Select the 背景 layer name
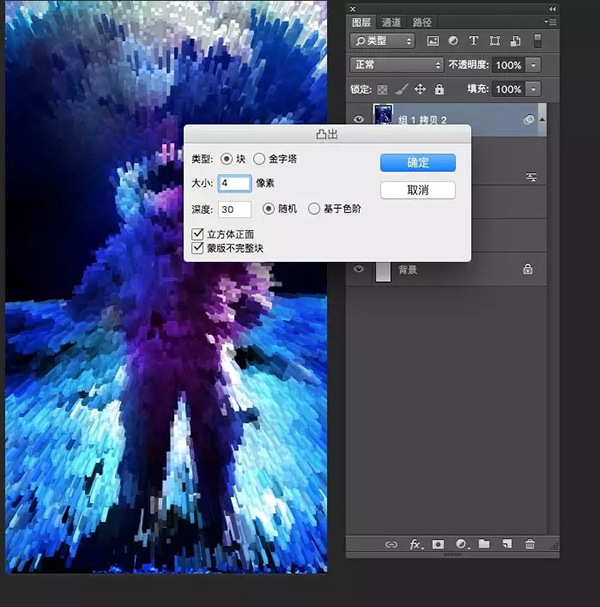The height and width of the screenshot is (607, 600). coord(408,270)
